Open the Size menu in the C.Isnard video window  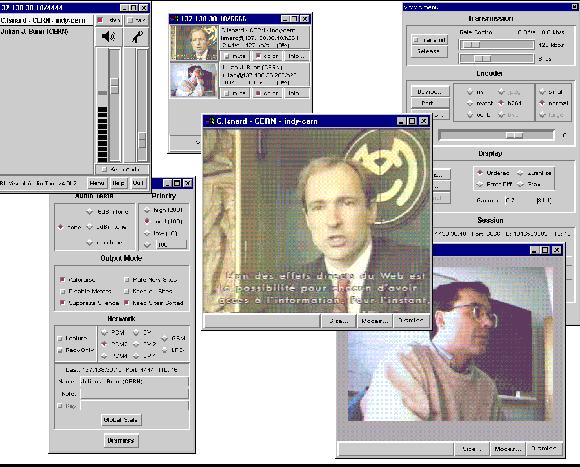point(338,321)
